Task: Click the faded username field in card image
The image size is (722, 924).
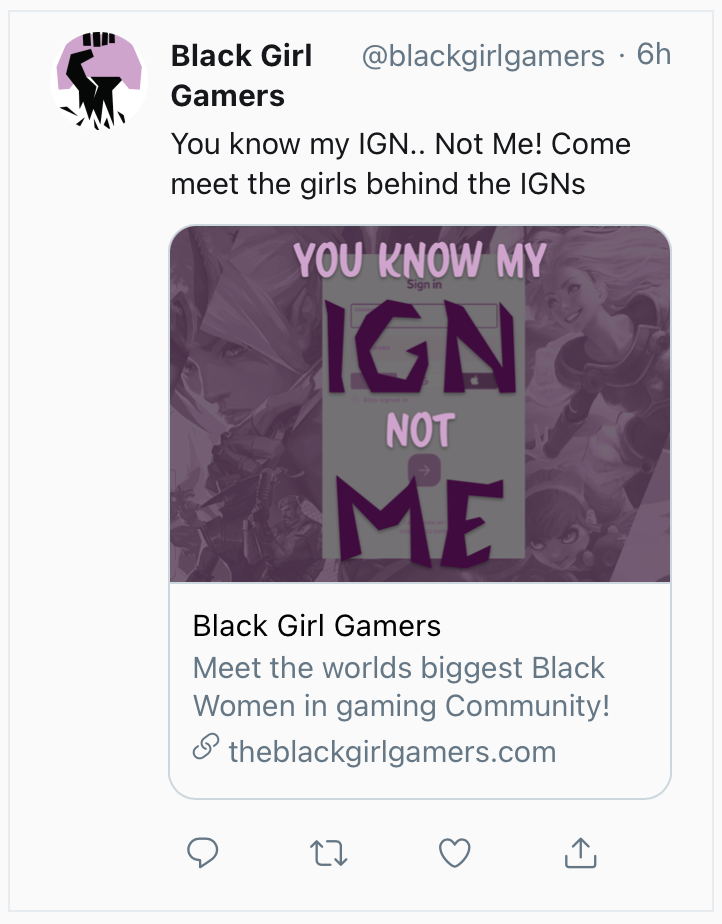Action: coord(424,316)
